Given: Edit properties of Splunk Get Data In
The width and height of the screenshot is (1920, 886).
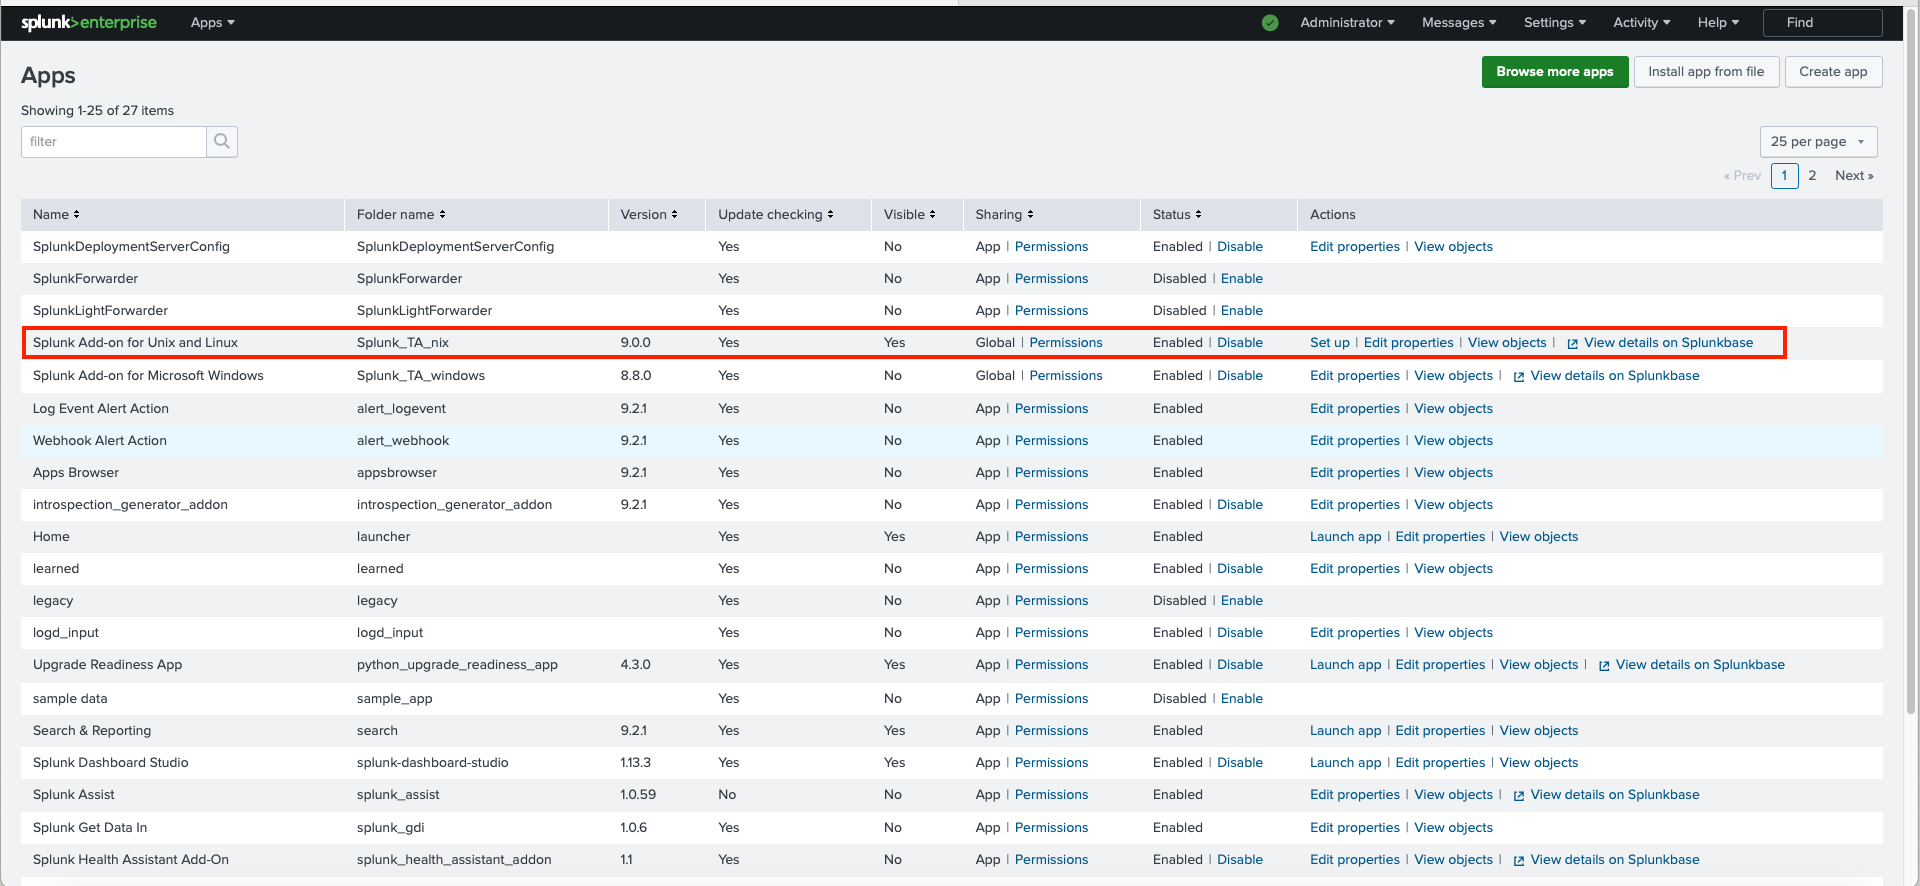Looking at the screenshot, I should pyautogui.click(x=1355, y=827).
